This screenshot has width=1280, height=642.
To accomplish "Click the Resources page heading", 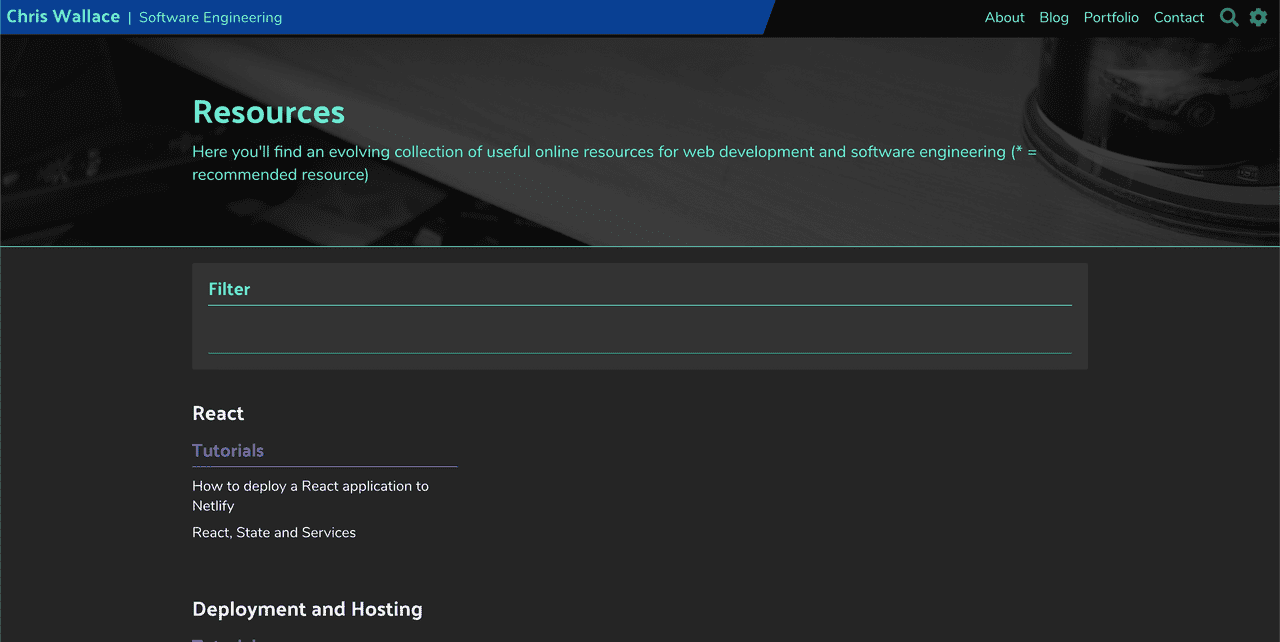I will (268, 112).
